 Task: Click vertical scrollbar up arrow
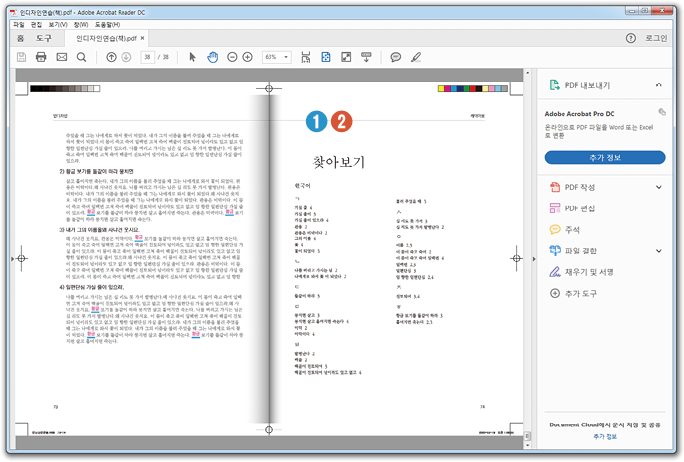527,72
